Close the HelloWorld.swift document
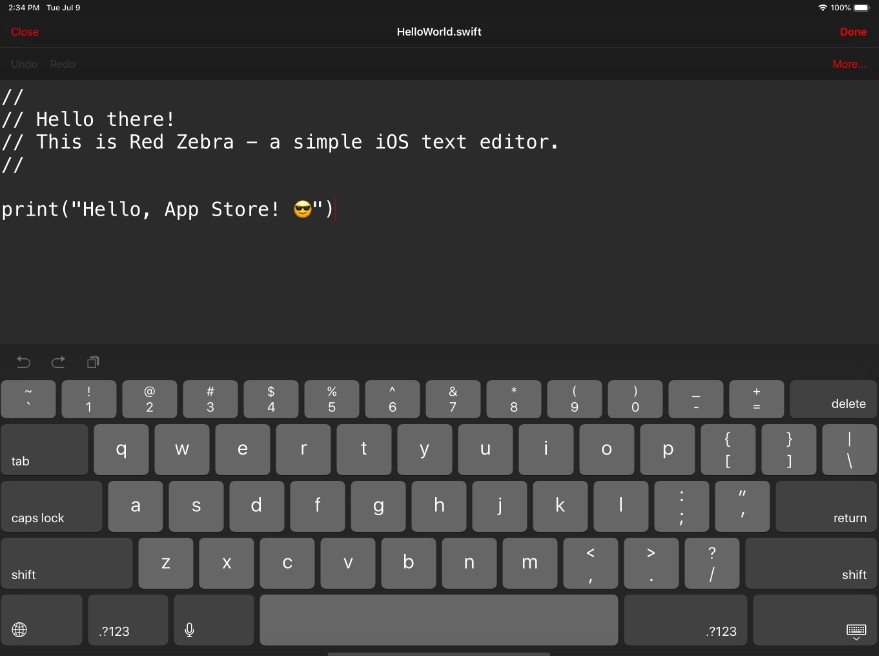Viewport: 879px width, 656px height. point(25,32)
